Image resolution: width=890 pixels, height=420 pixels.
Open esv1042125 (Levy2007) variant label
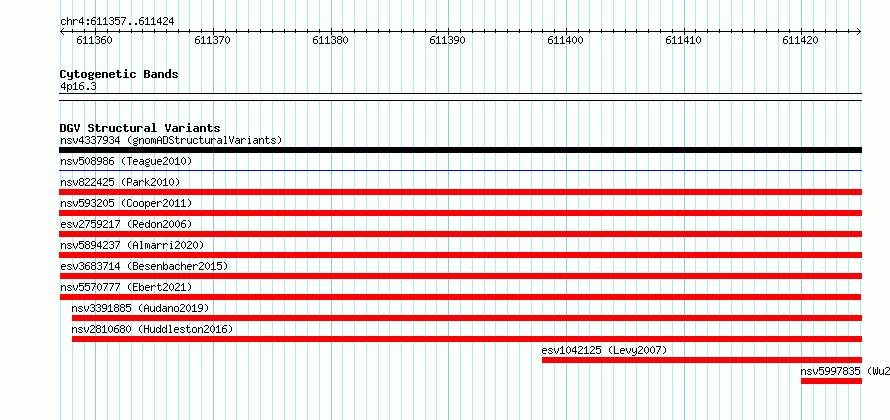(x=604, y=350)
